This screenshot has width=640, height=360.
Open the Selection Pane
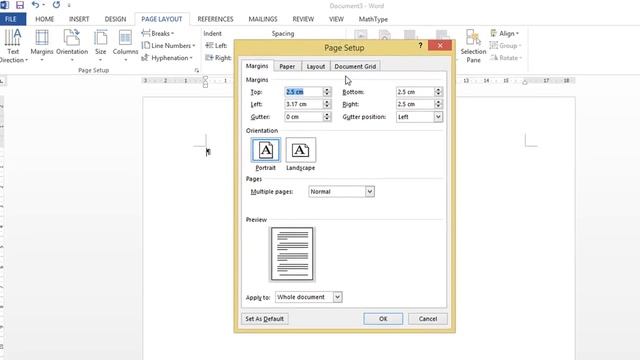click(473, 46)
